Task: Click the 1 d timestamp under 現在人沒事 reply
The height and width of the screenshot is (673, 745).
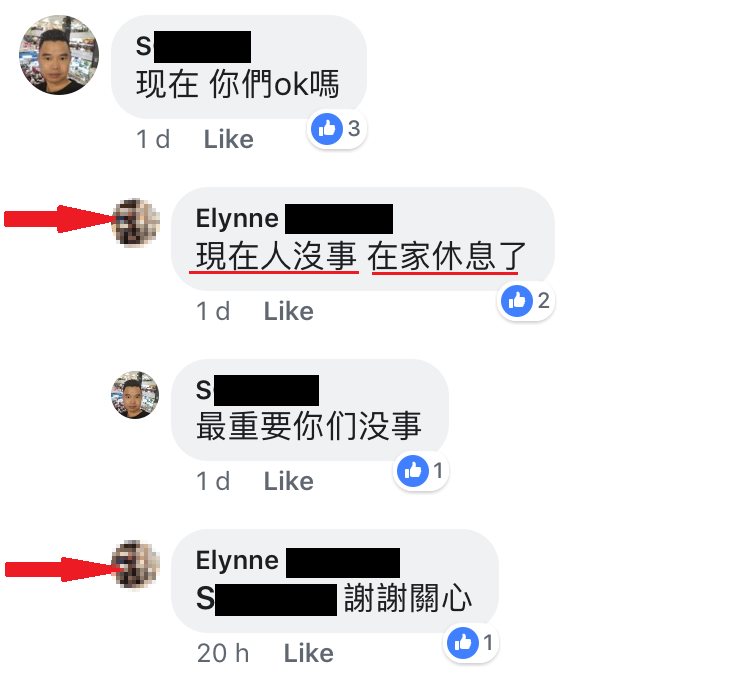Action: pos(213,311)
